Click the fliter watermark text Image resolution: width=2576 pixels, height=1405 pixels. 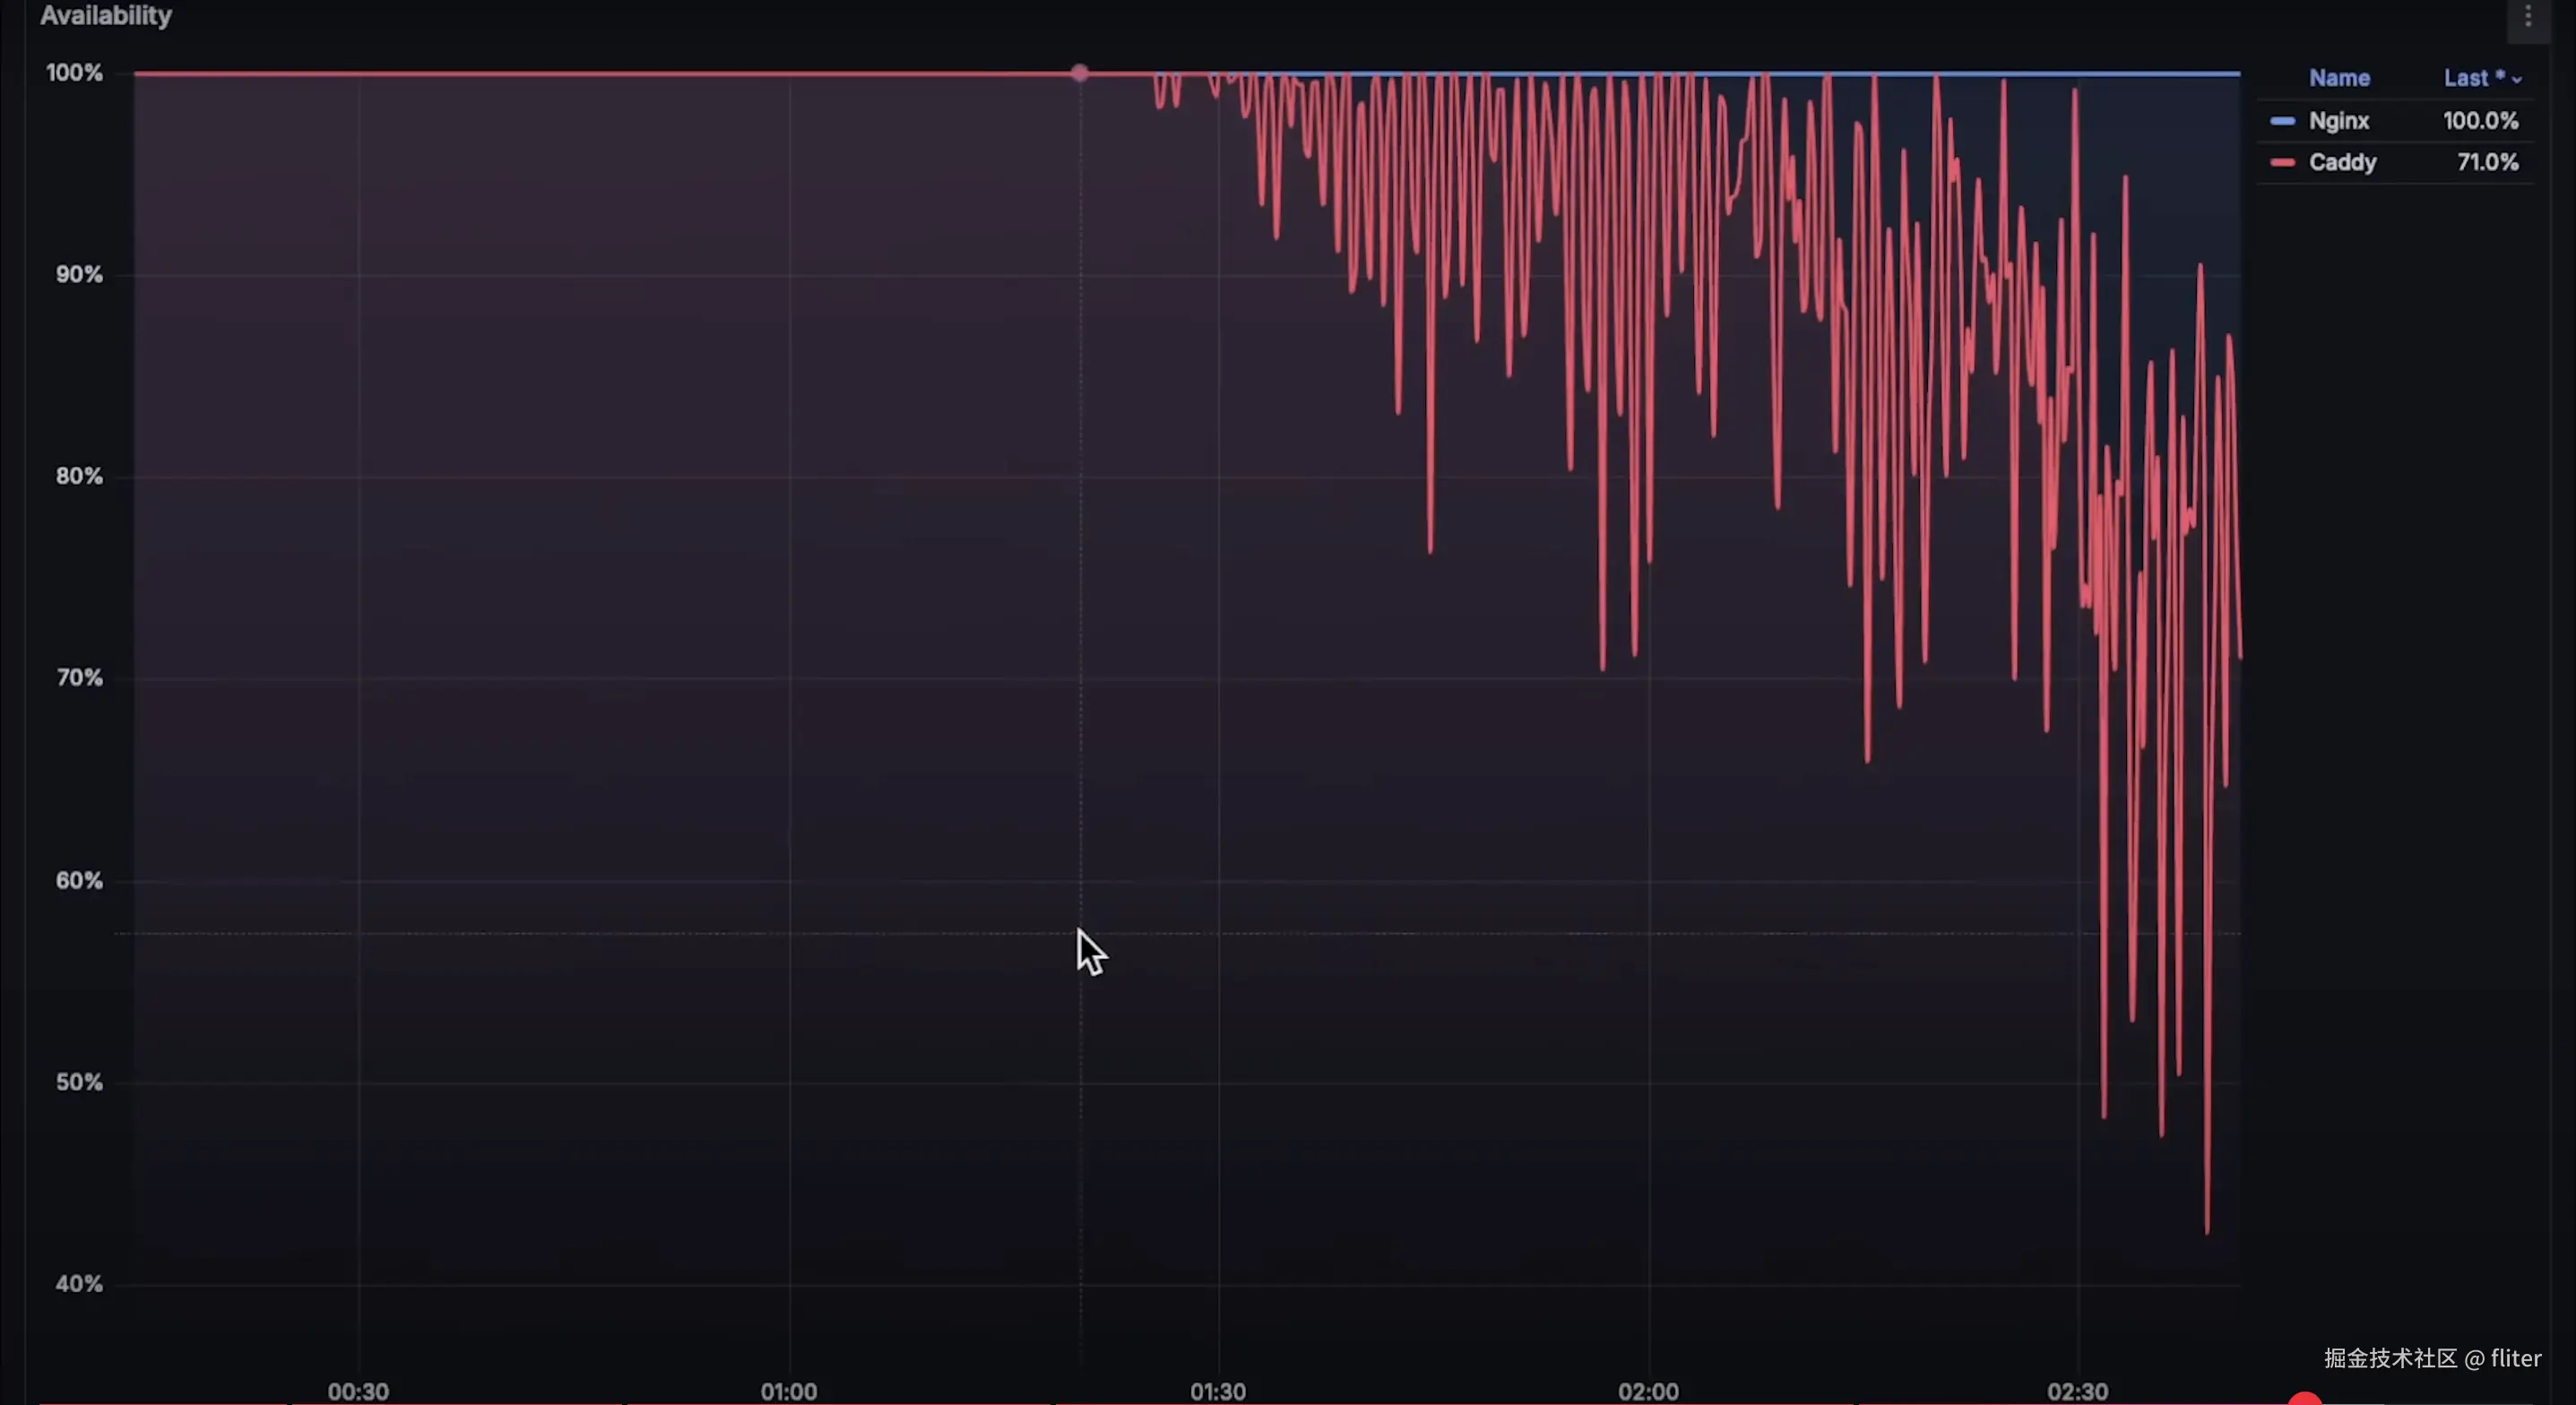tap(2515, 1357)
